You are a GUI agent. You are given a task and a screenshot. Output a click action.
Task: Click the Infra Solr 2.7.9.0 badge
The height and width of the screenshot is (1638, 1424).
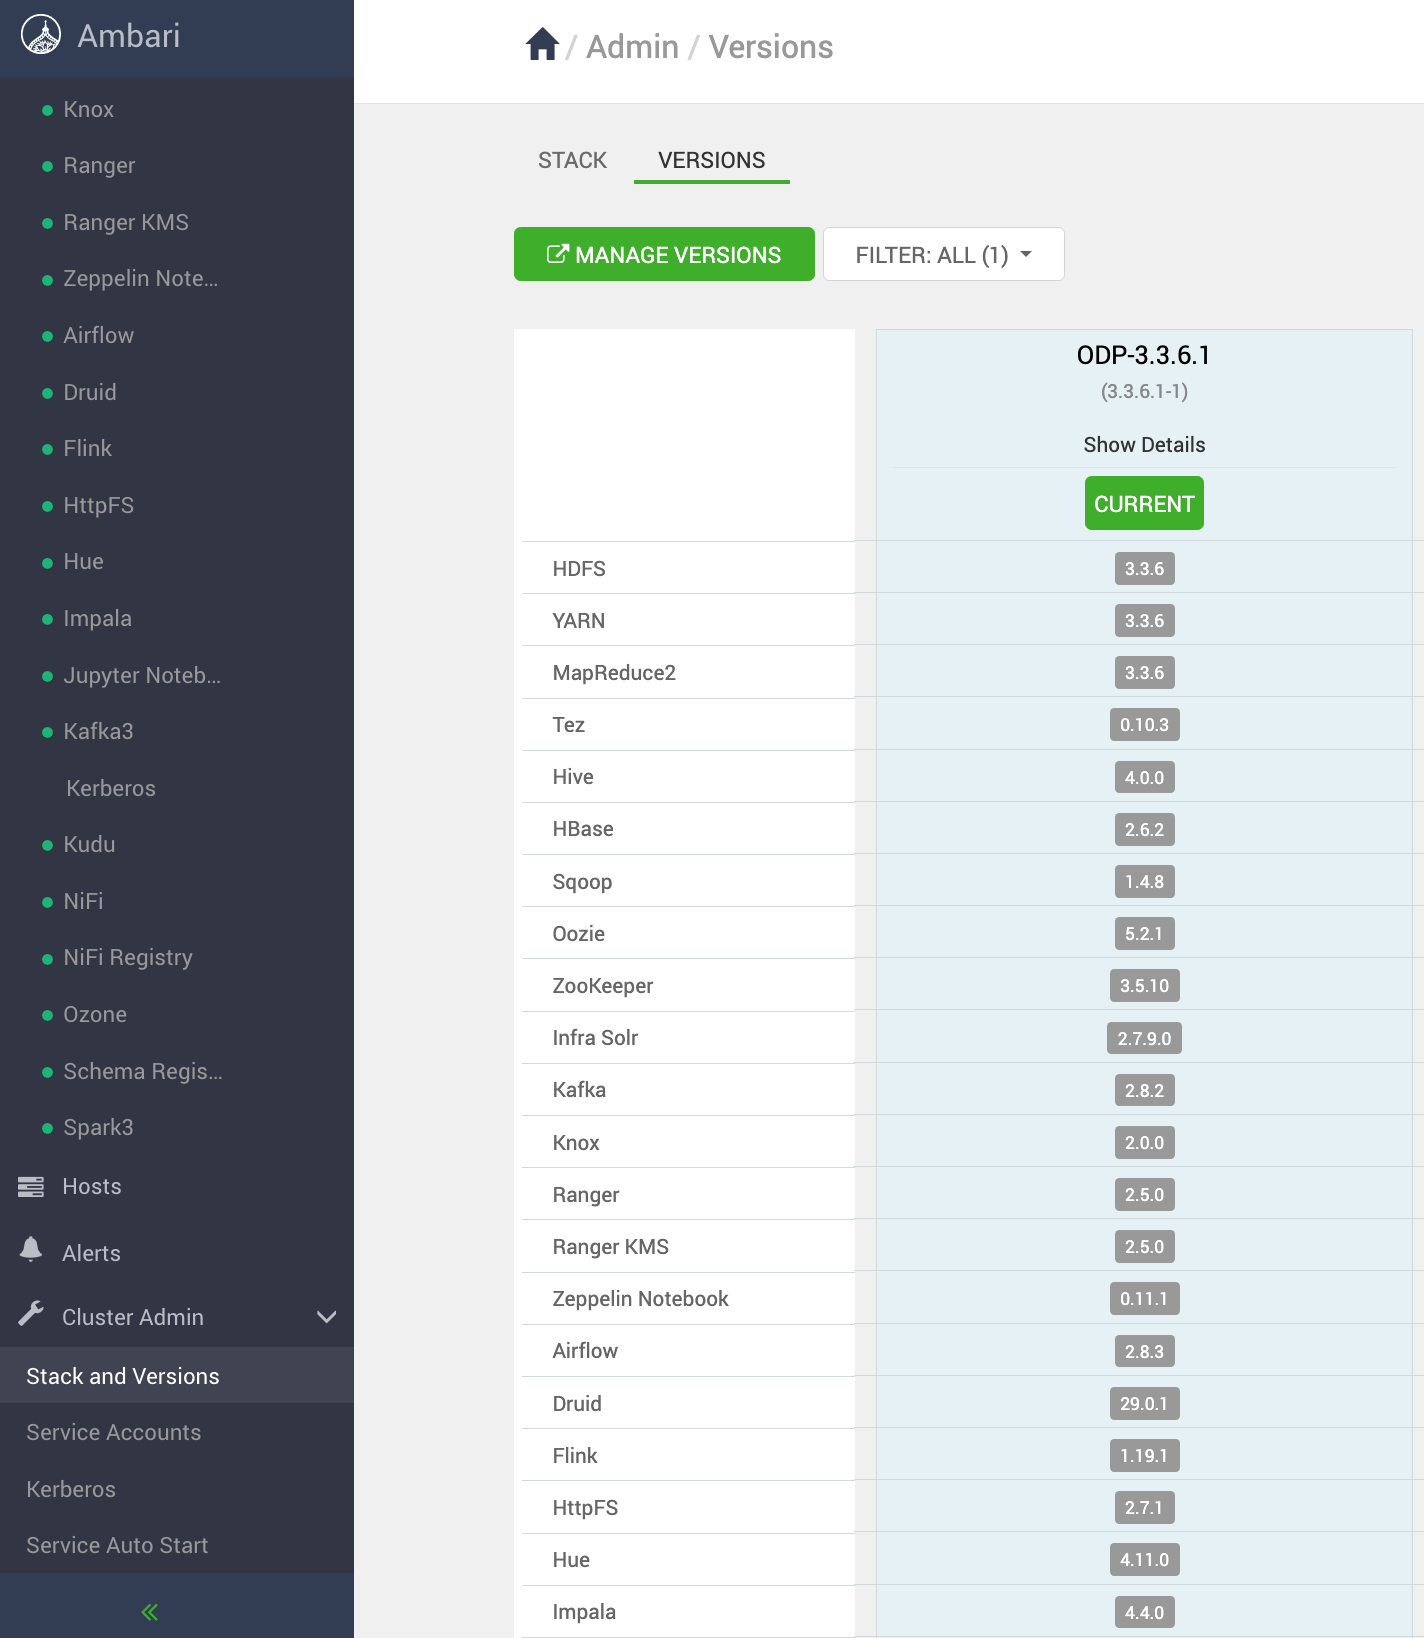(x=1144, y=1038)
